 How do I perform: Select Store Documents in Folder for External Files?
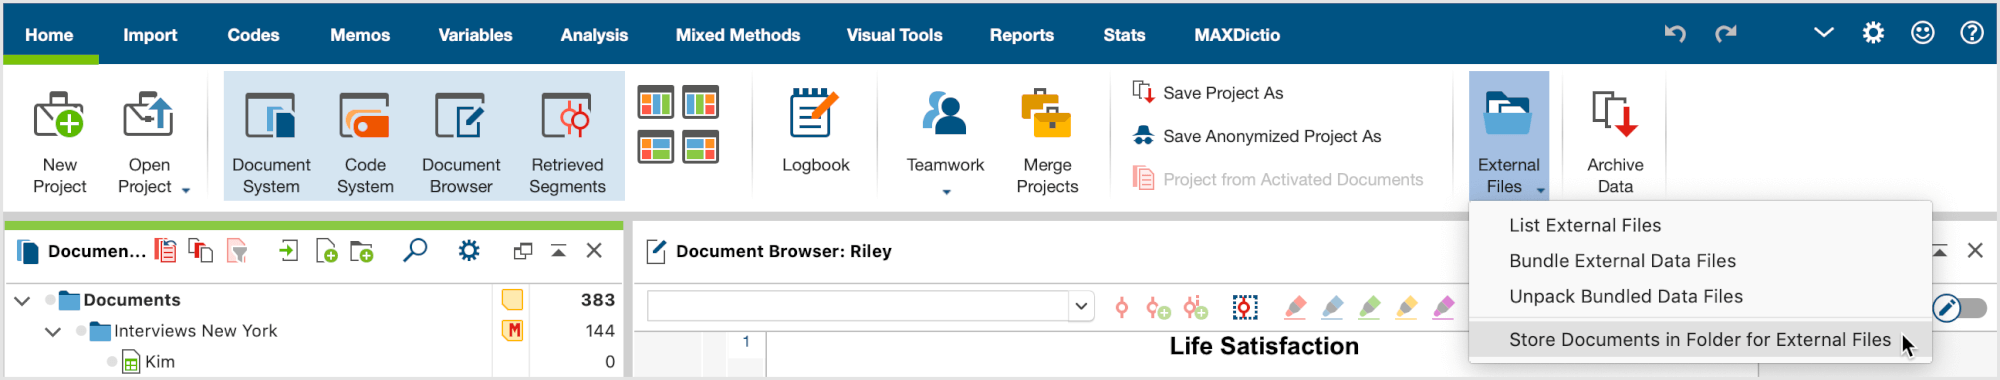click(x=1699, y=340)
